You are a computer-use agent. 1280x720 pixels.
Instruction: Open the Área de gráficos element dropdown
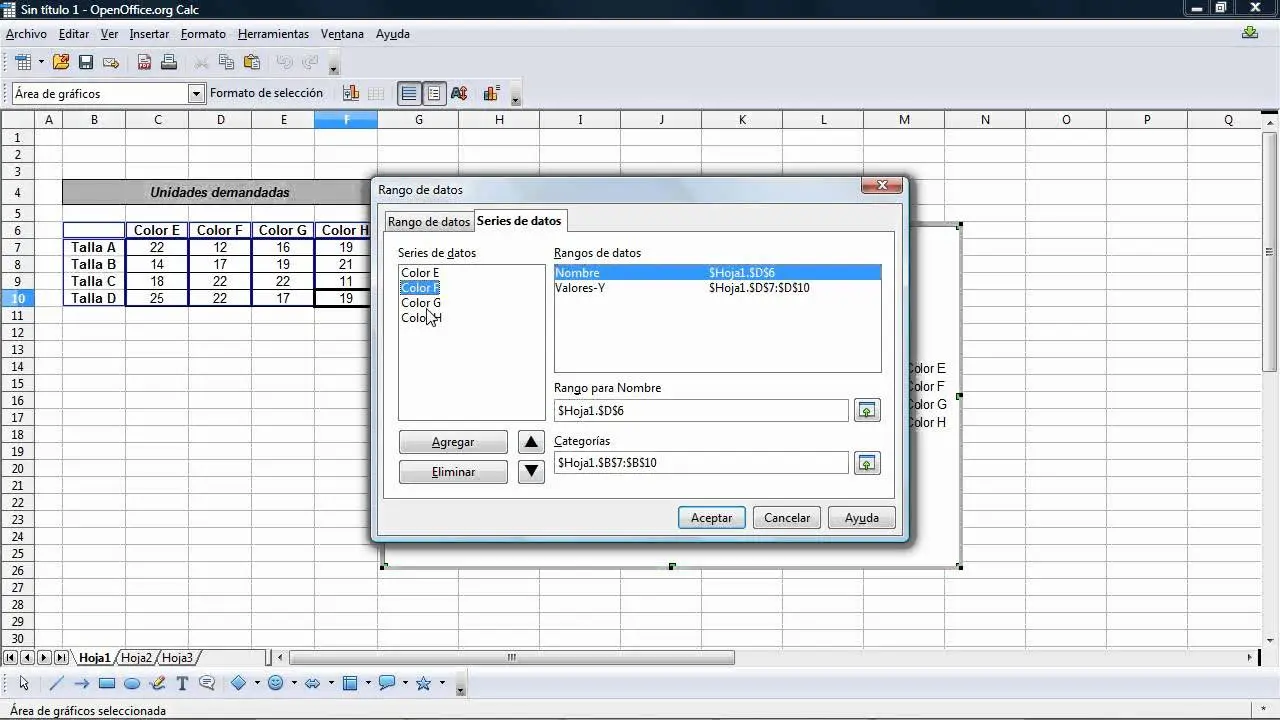[x=196, y=93]
